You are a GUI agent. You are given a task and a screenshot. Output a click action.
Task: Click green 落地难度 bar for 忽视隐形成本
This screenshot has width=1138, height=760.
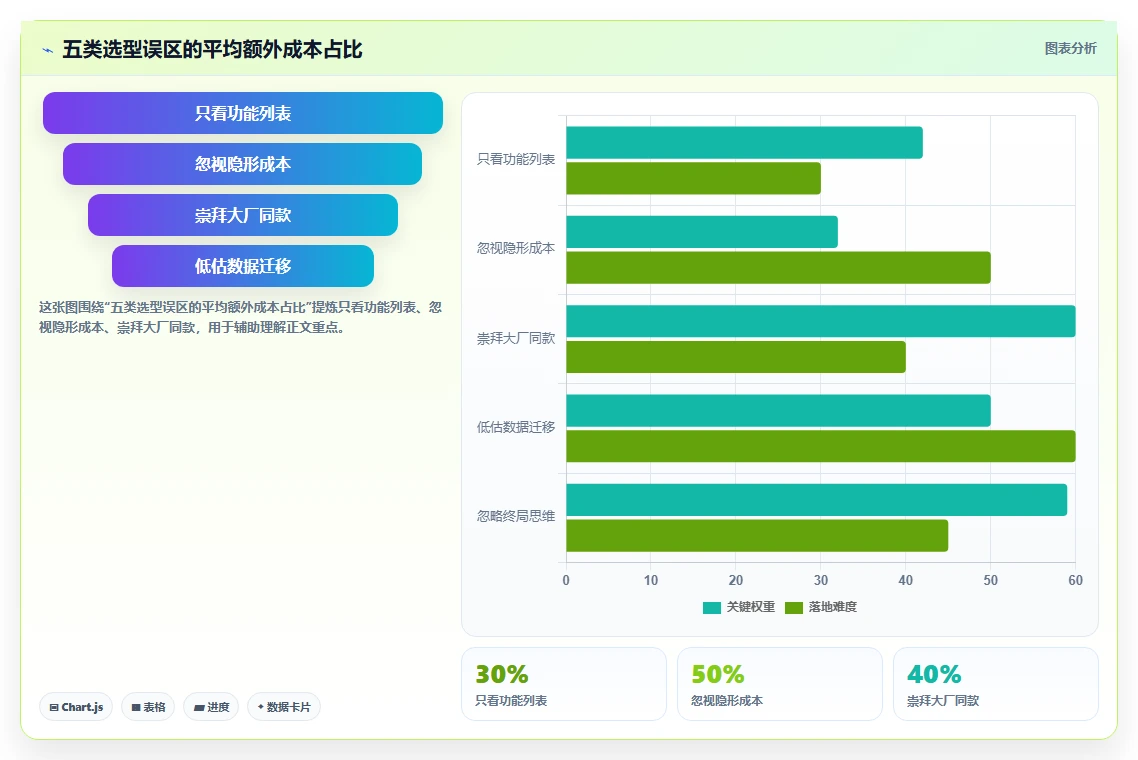pyautogui.click(x=779, y=268)
